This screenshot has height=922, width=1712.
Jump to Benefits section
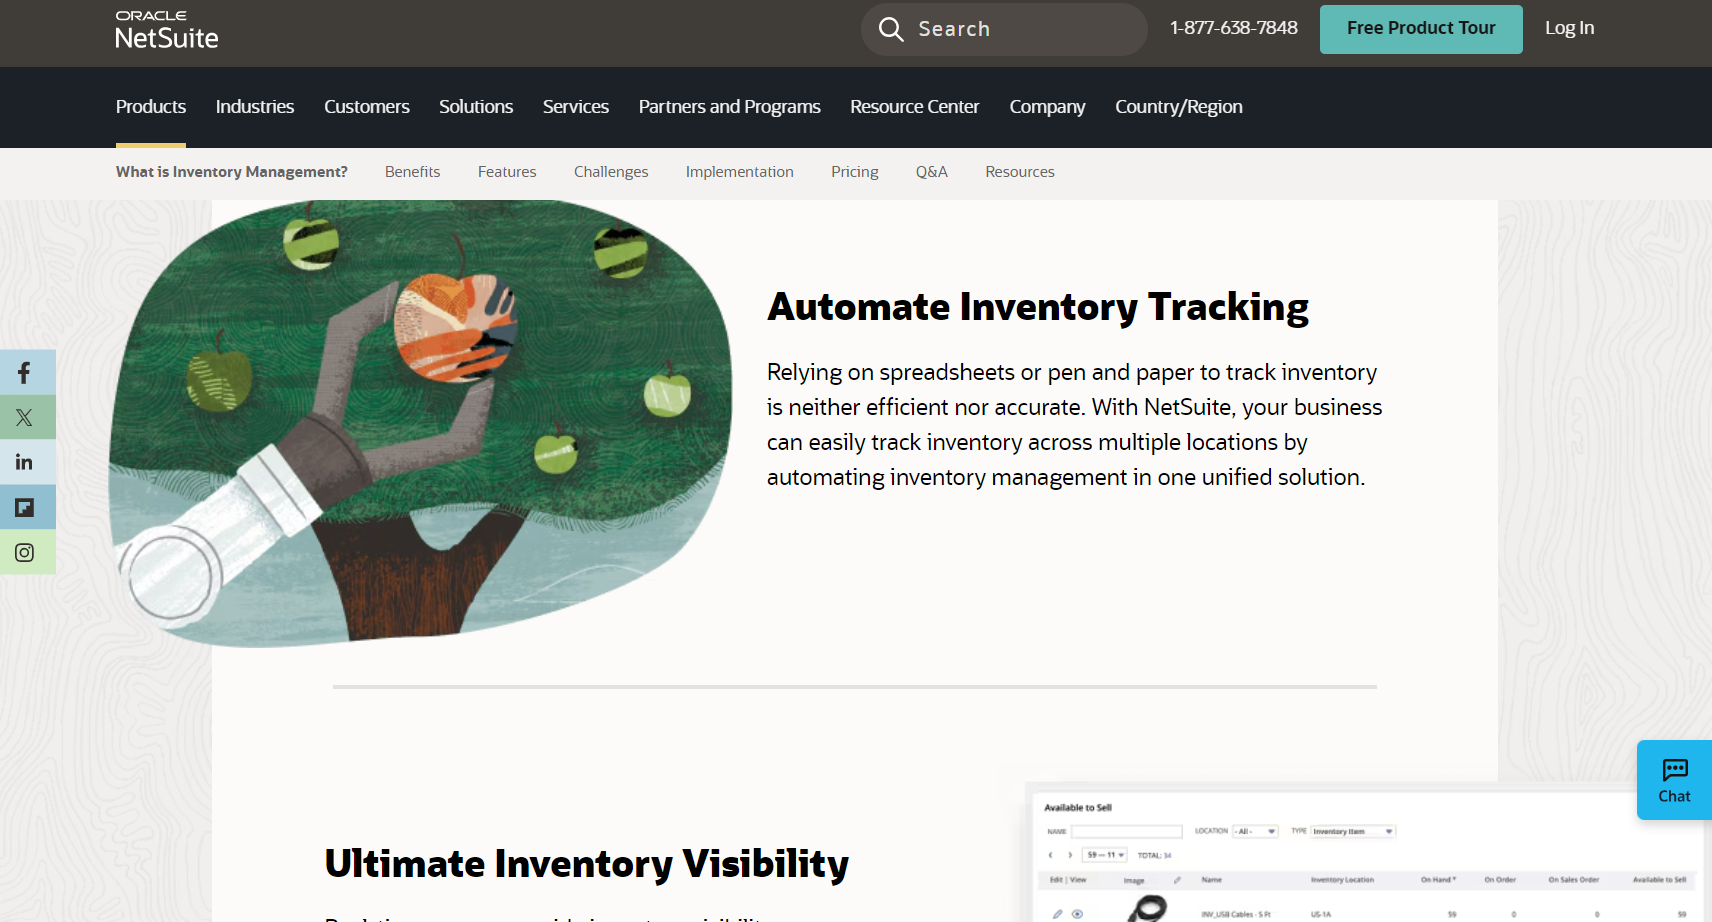[412, 172]
